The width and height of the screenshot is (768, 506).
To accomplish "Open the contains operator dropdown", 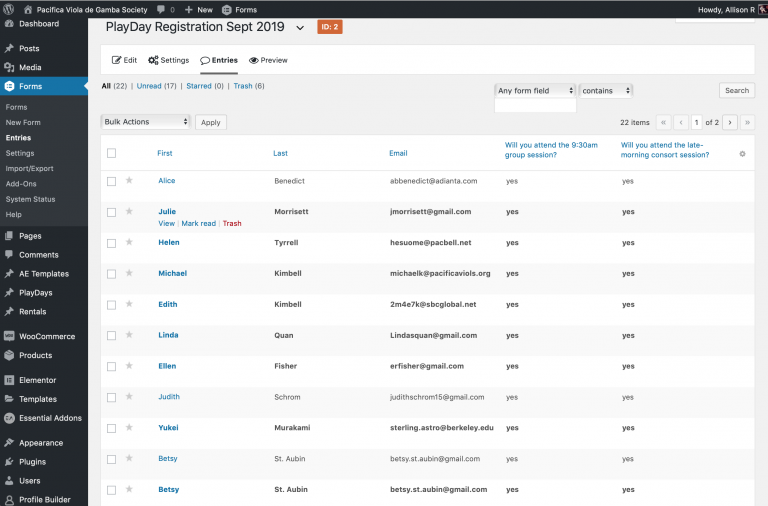I will tap(606, 91).
